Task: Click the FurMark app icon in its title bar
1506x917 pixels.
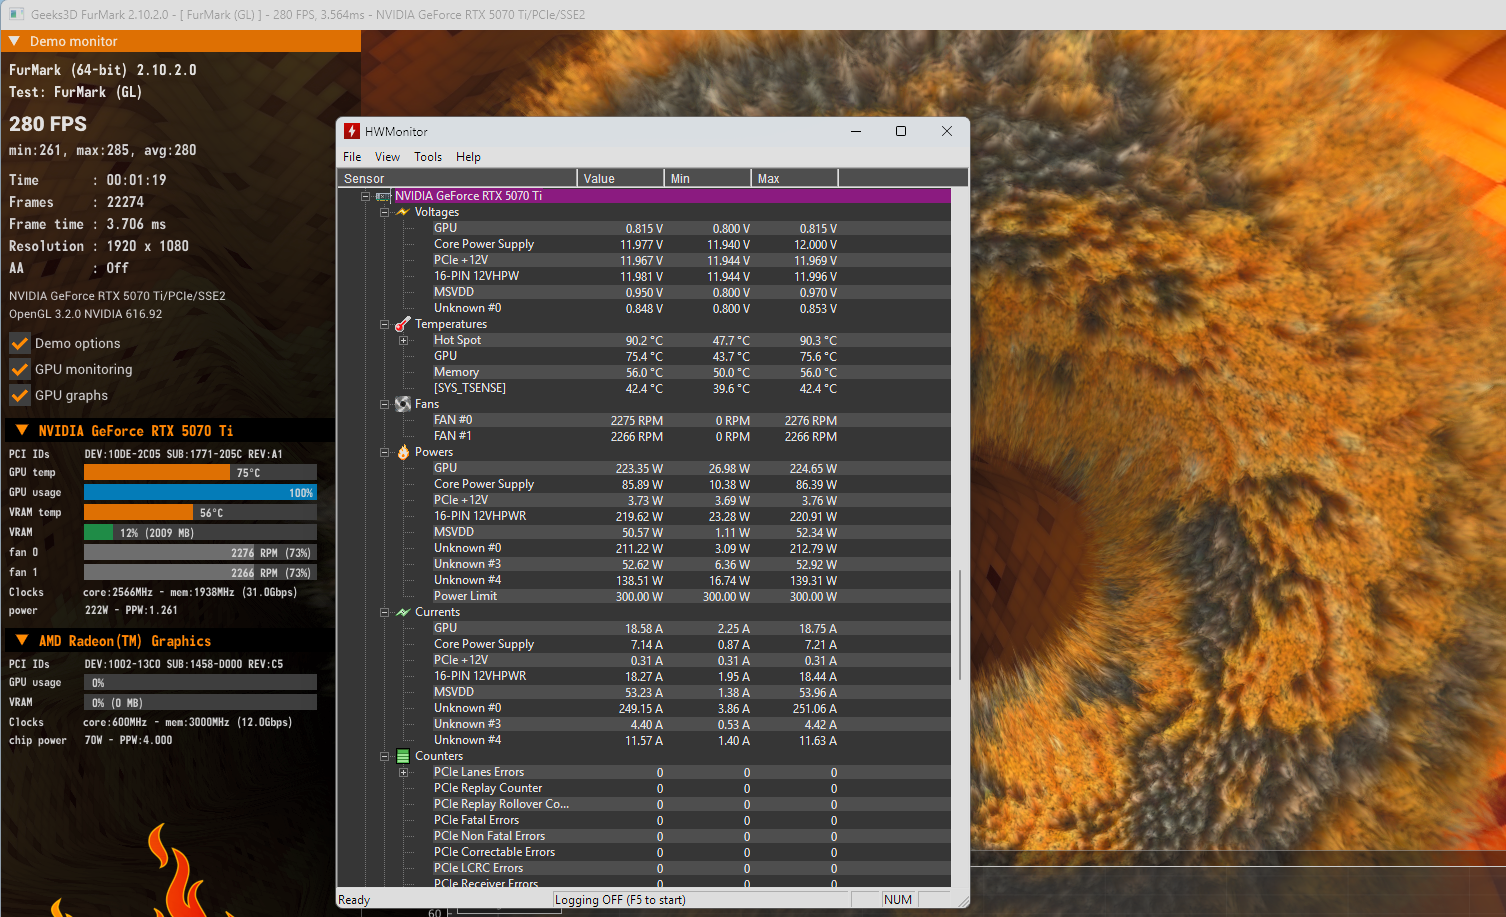Action: [x=16, y=14]
